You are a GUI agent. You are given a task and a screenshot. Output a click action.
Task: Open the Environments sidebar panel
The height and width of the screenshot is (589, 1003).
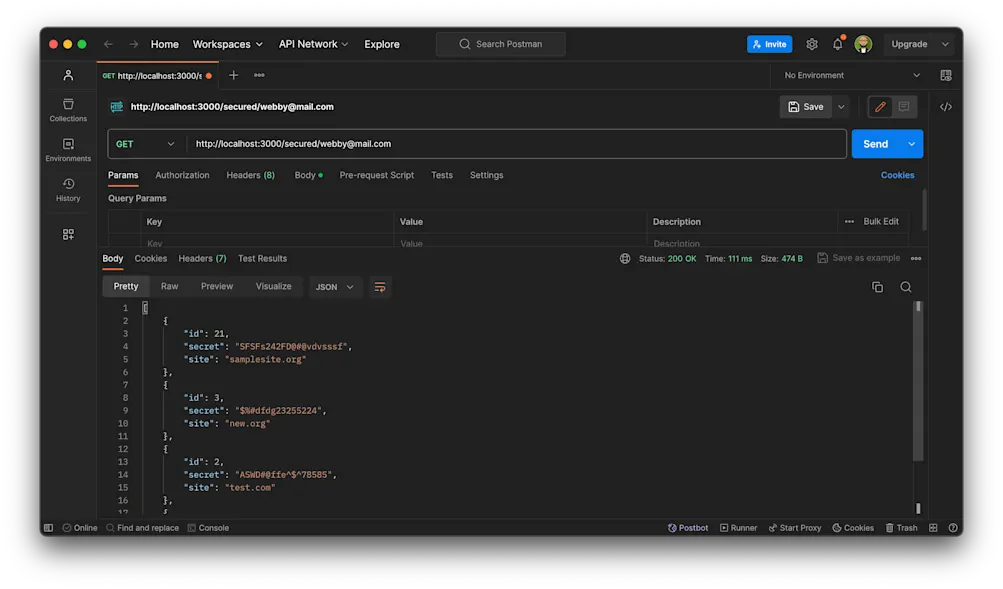68,150
